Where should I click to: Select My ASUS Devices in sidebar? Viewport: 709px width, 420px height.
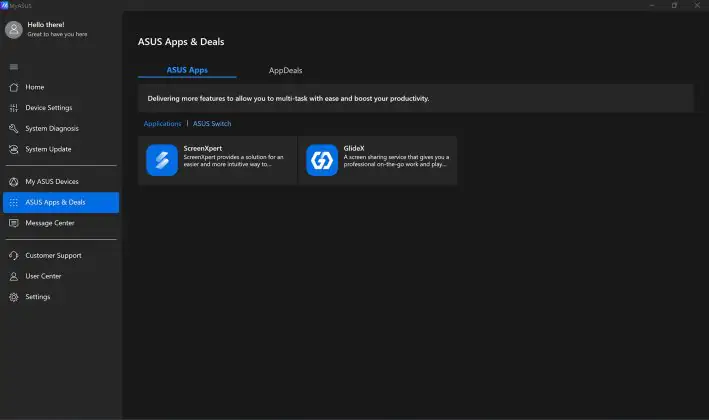click(52, 182)
